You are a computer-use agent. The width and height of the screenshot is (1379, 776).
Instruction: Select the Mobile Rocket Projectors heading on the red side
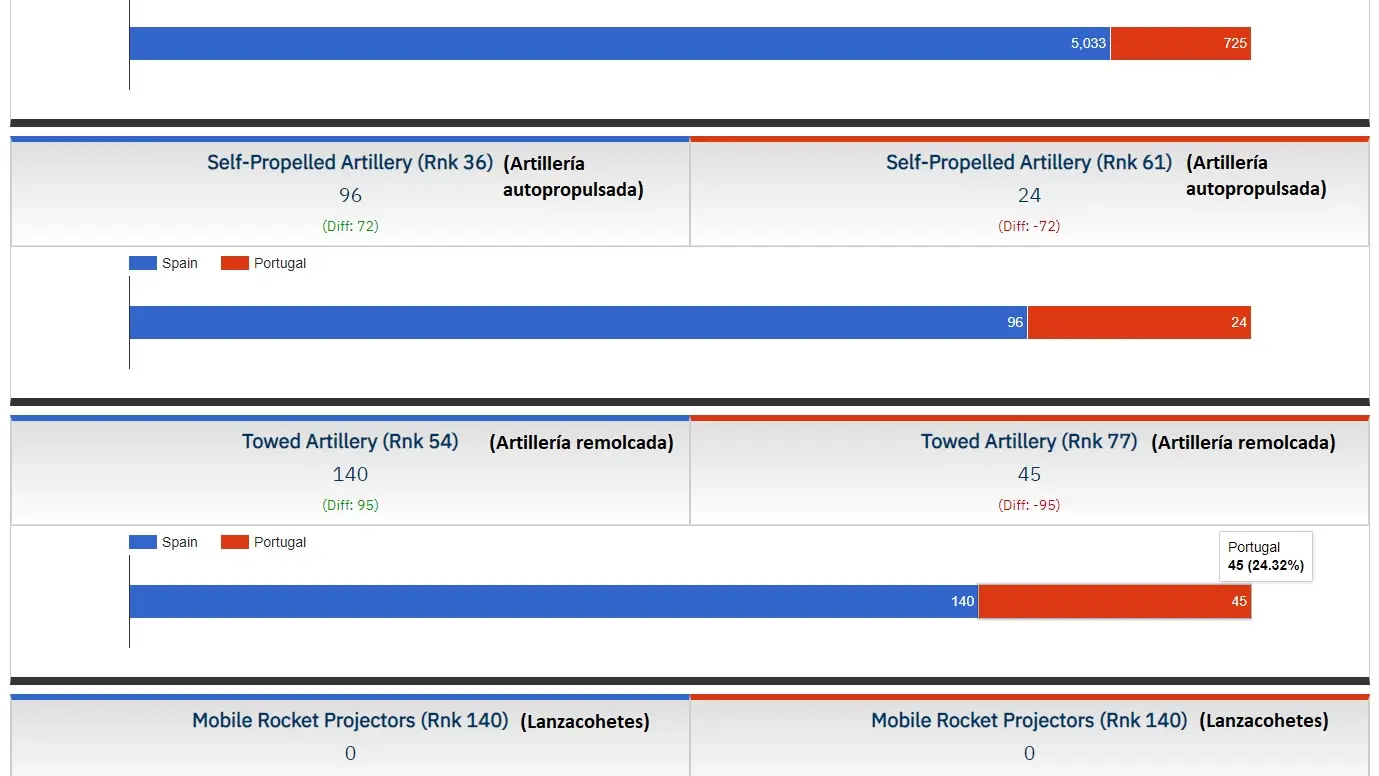(x=1028, y=720)
